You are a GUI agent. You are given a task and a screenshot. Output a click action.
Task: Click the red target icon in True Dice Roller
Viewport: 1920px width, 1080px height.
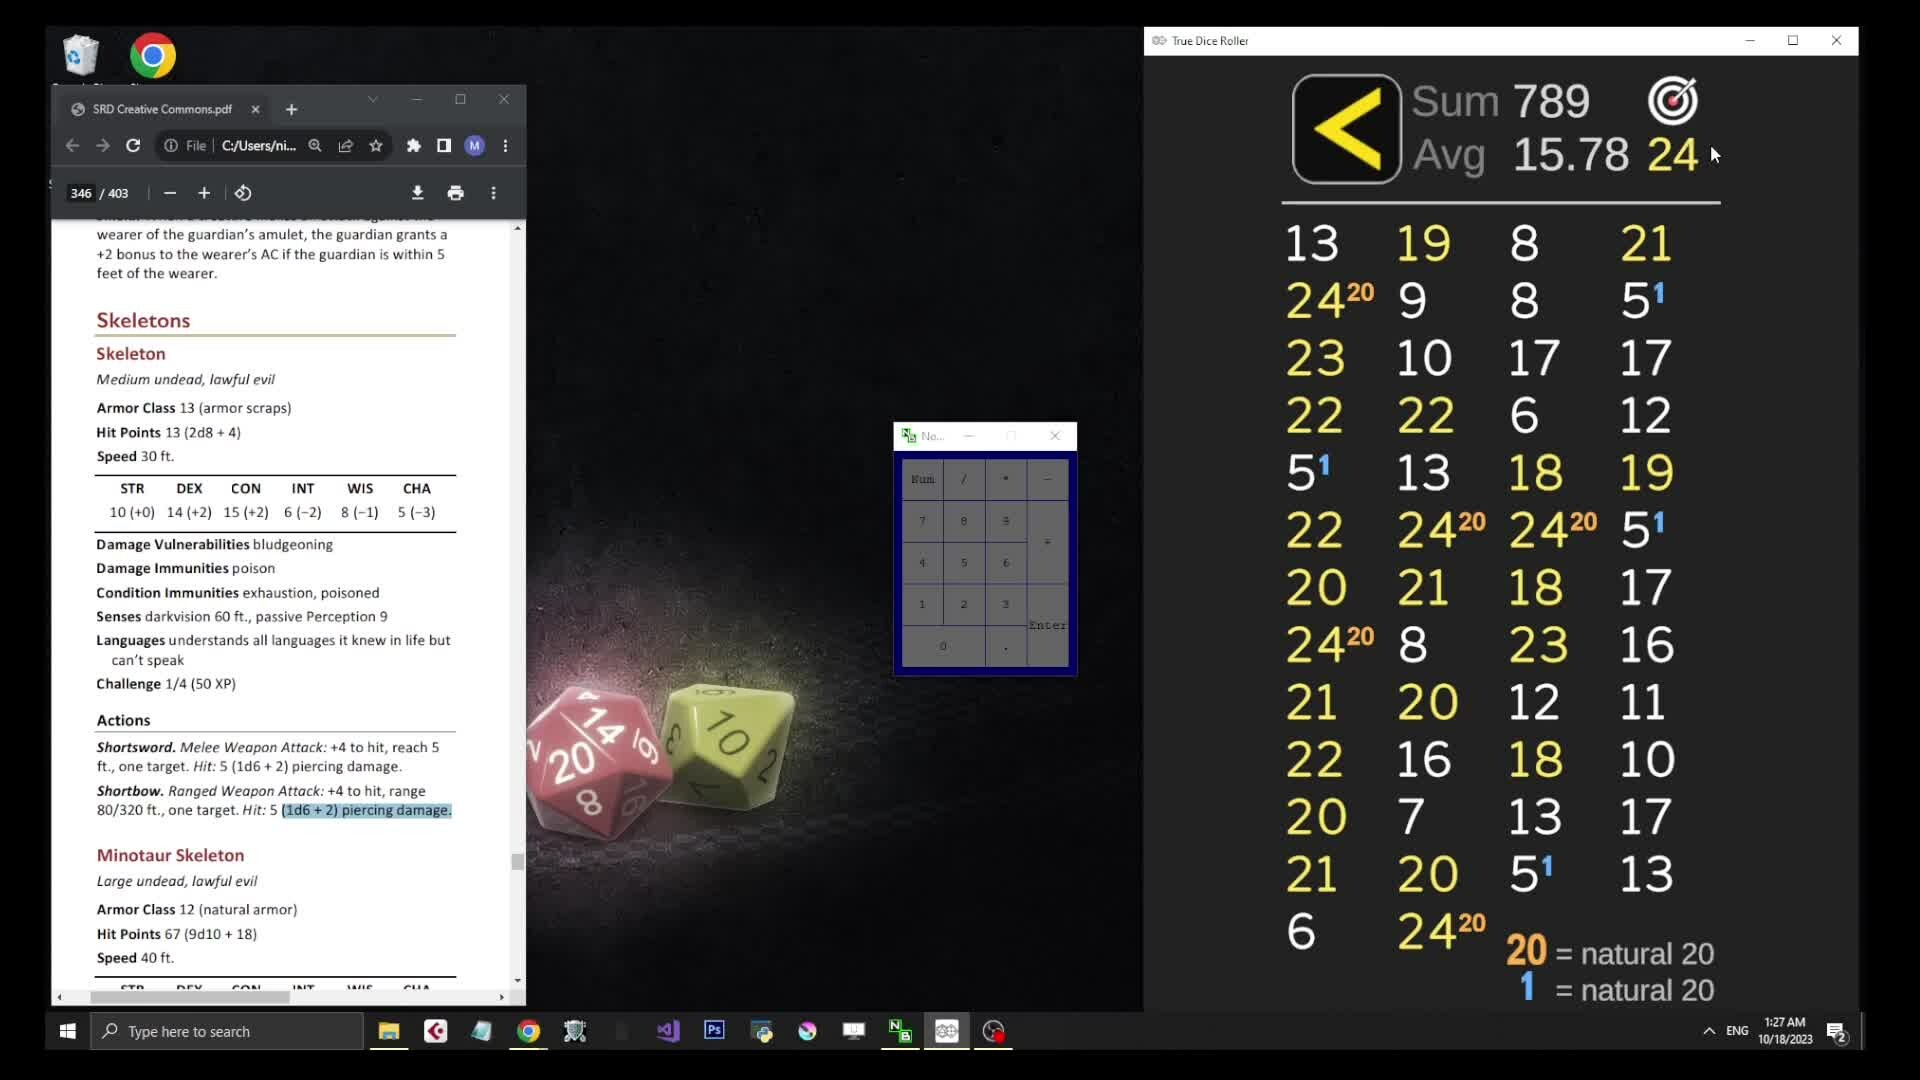coord(1672,100)
